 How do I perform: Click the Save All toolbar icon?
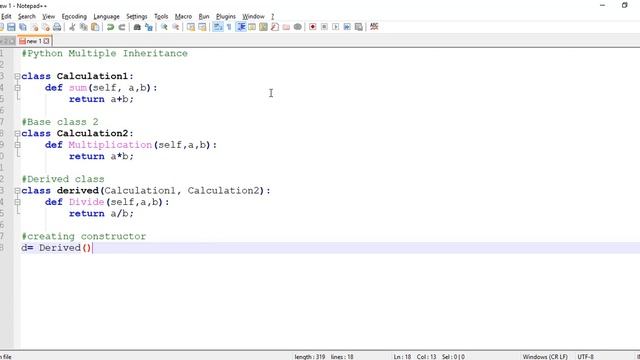23,27
